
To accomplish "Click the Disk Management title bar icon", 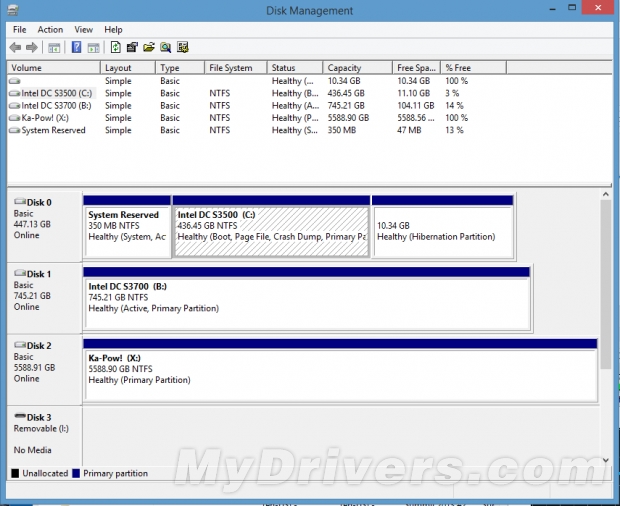I will pos(13,9).
